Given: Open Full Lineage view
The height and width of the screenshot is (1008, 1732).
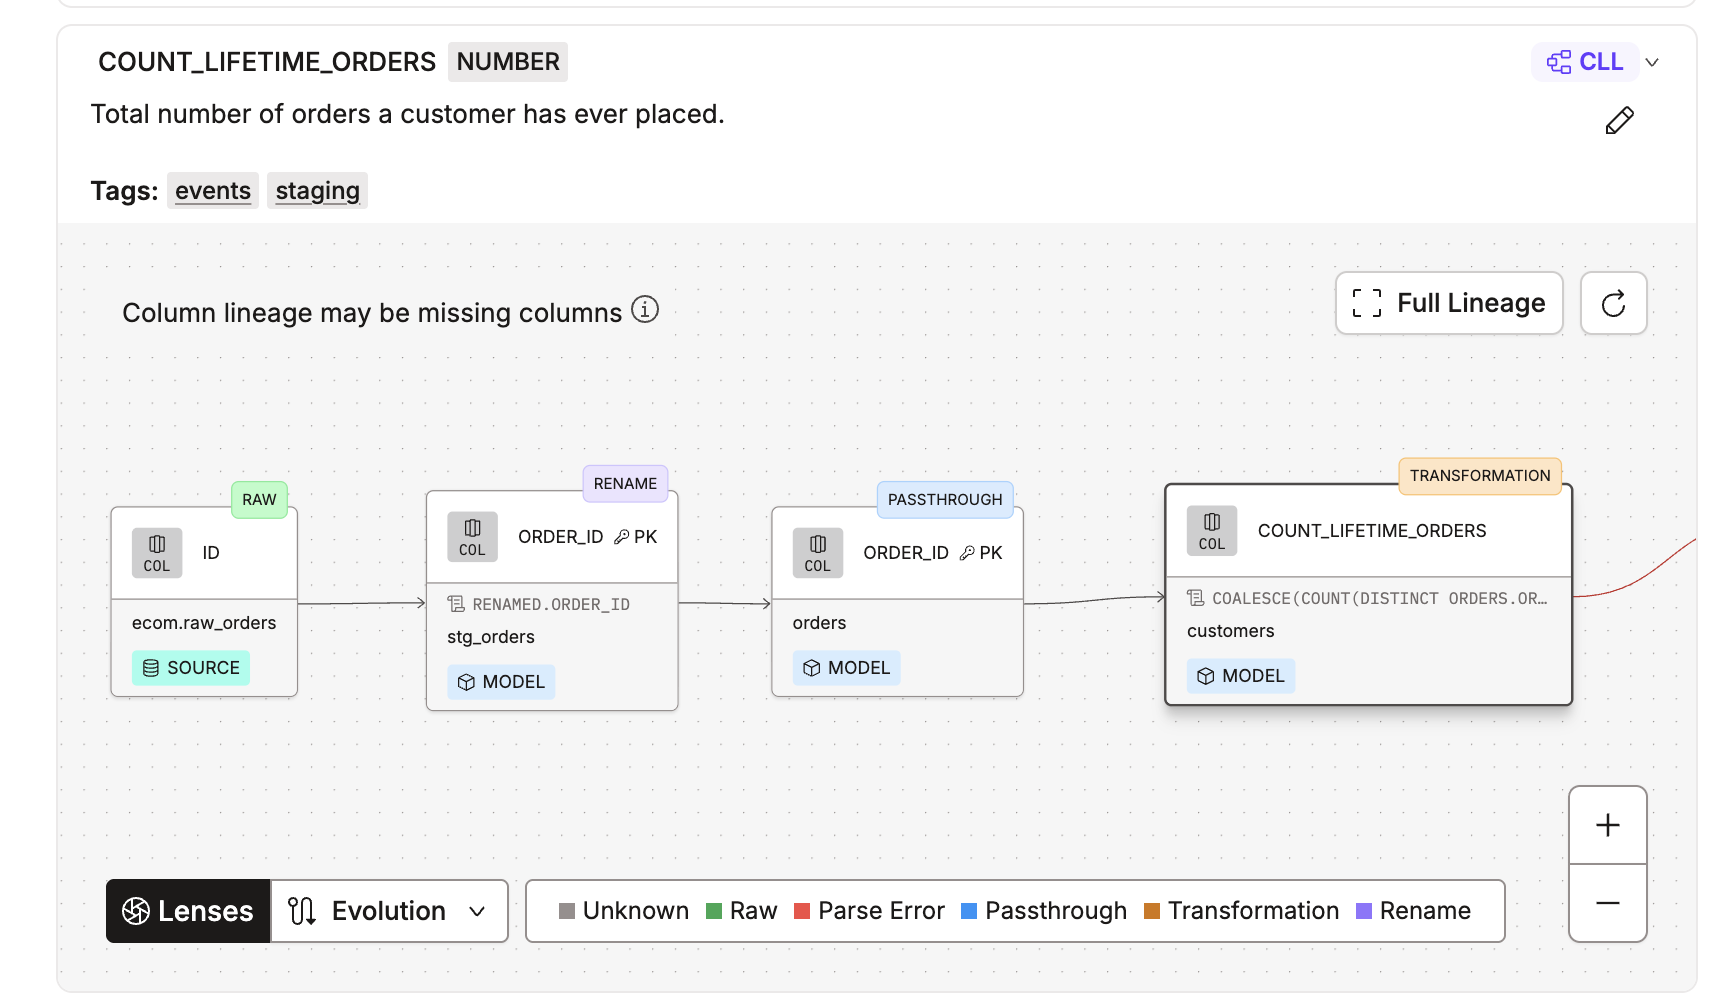Looking at the screenshot, I should click(x=1449, y=303).
